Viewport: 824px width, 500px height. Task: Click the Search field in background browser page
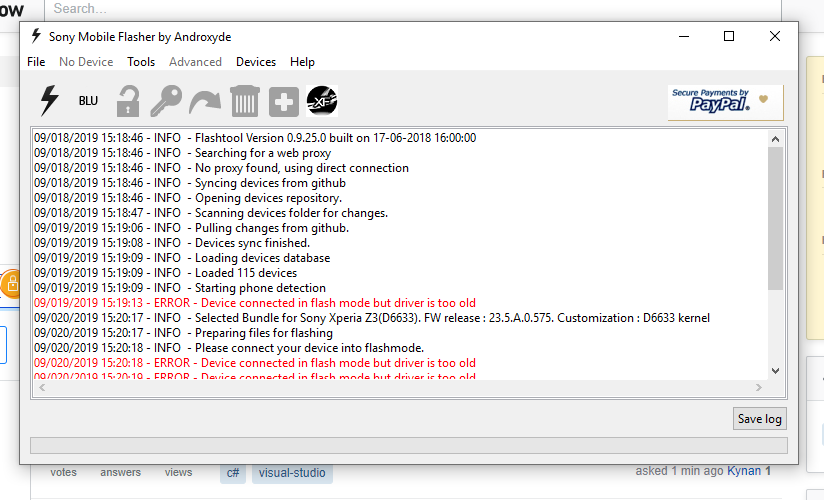pyautogui.click(x=413, y=9)
